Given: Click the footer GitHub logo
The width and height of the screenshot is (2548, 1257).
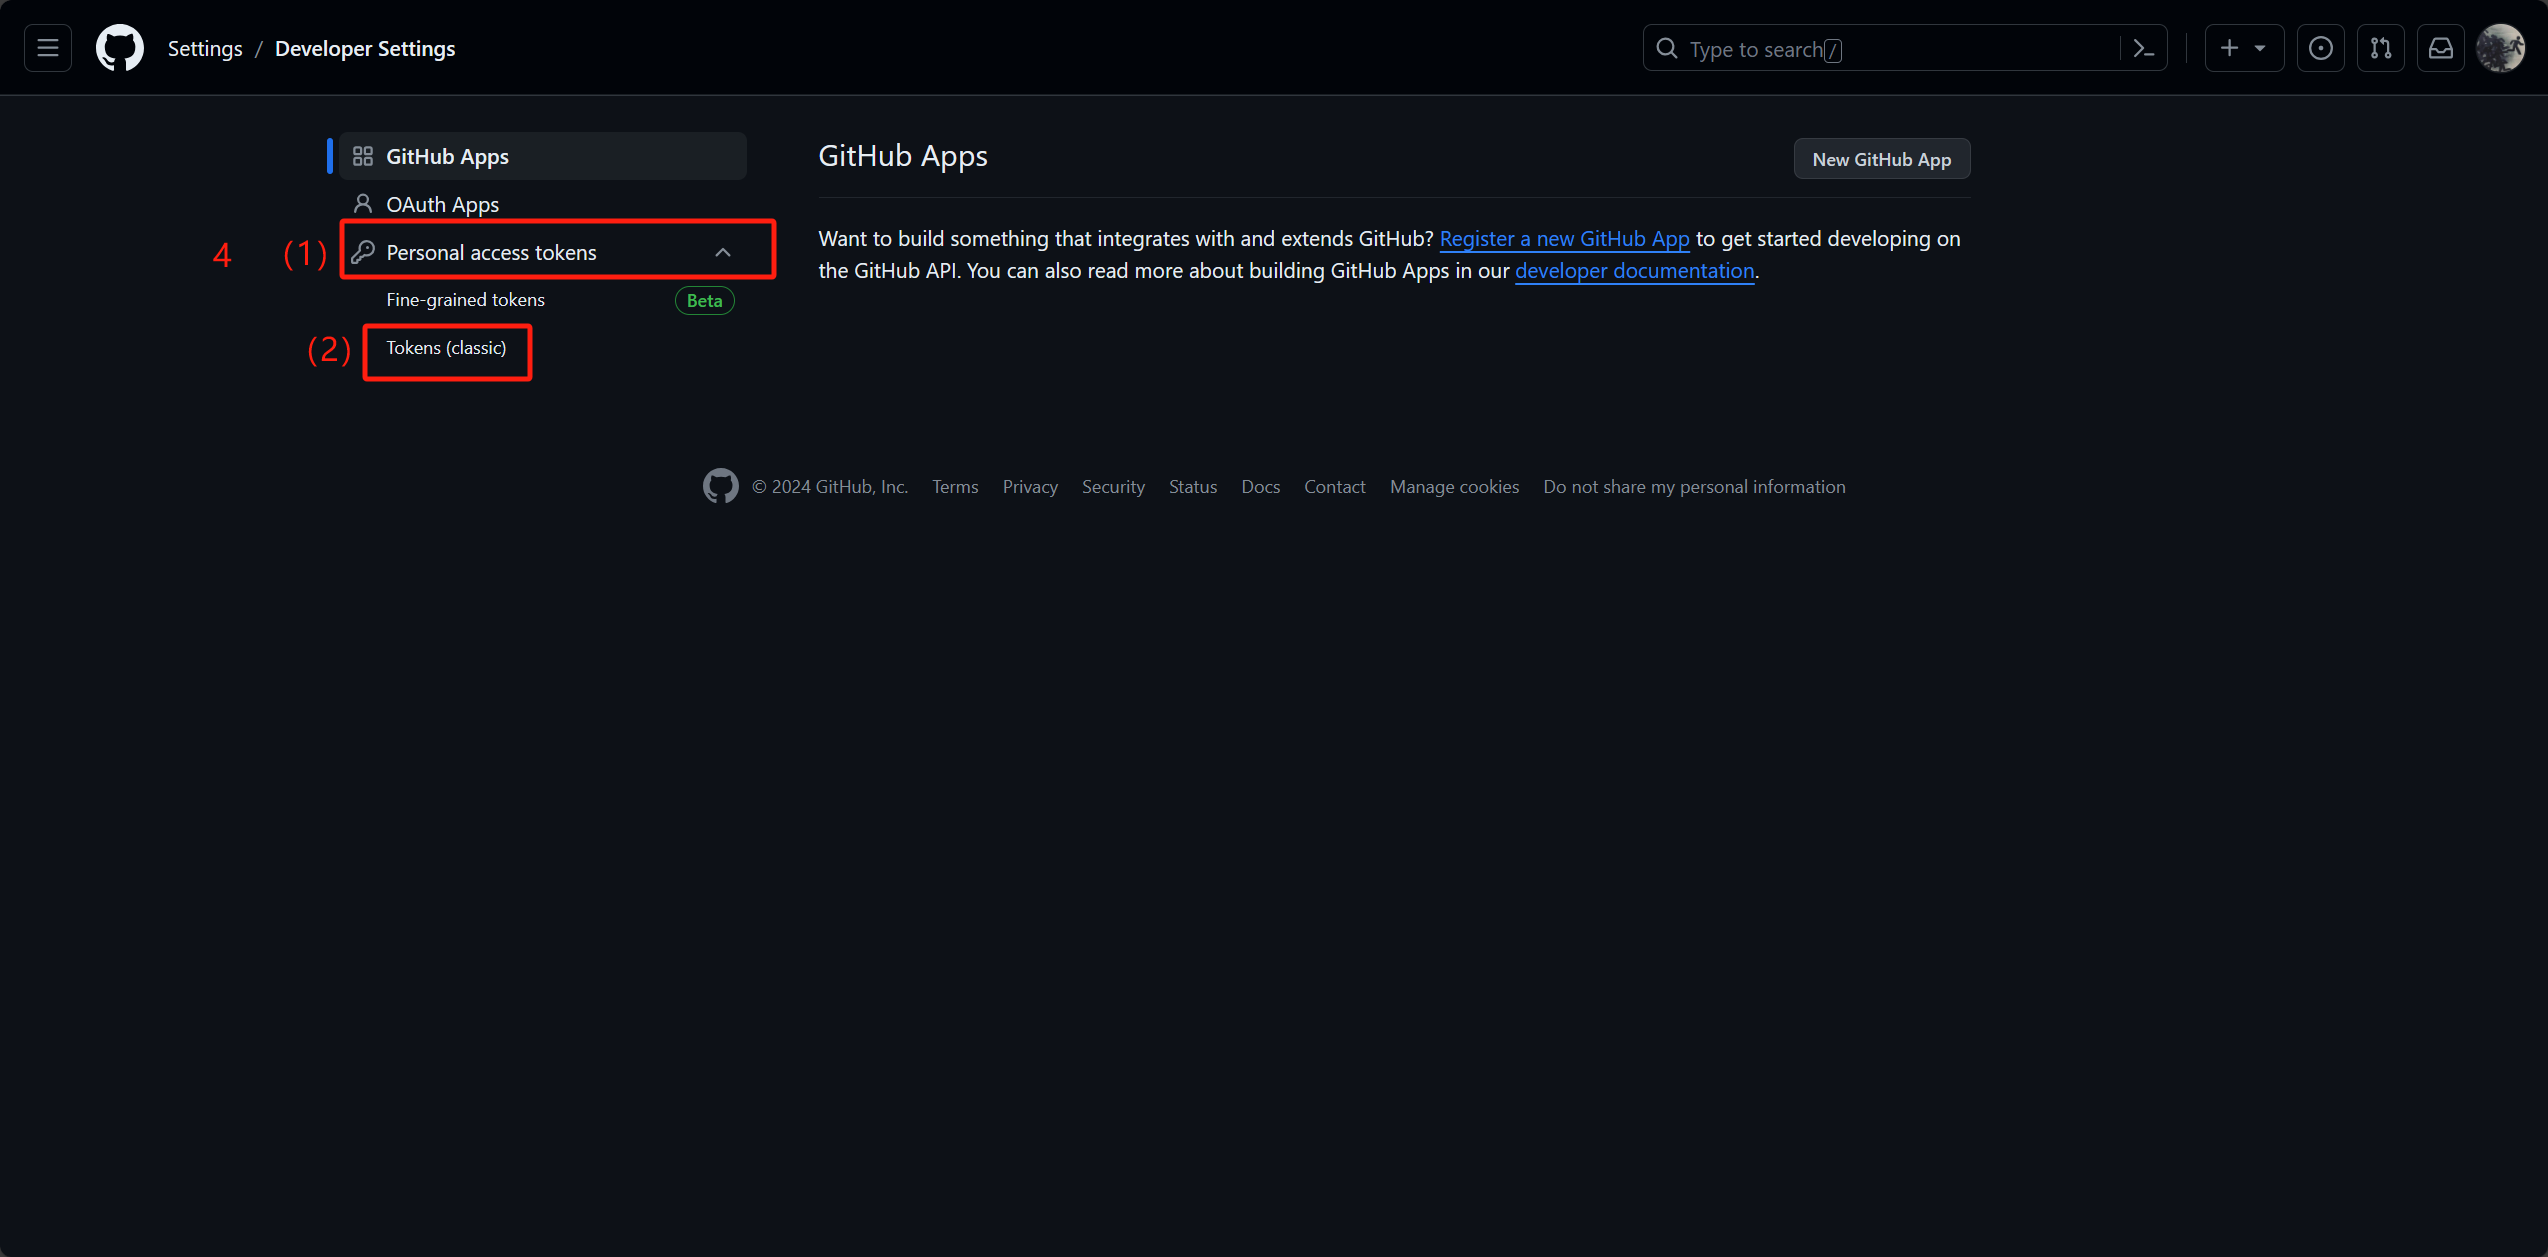Looking at the screenshot, I should pos(720,486).
